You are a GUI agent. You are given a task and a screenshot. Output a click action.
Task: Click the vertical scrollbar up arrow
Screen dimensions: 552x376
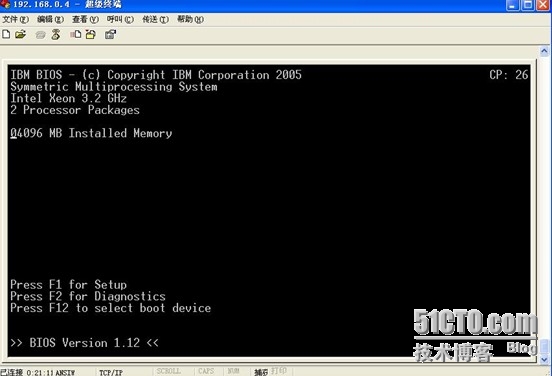click(544, 51)
